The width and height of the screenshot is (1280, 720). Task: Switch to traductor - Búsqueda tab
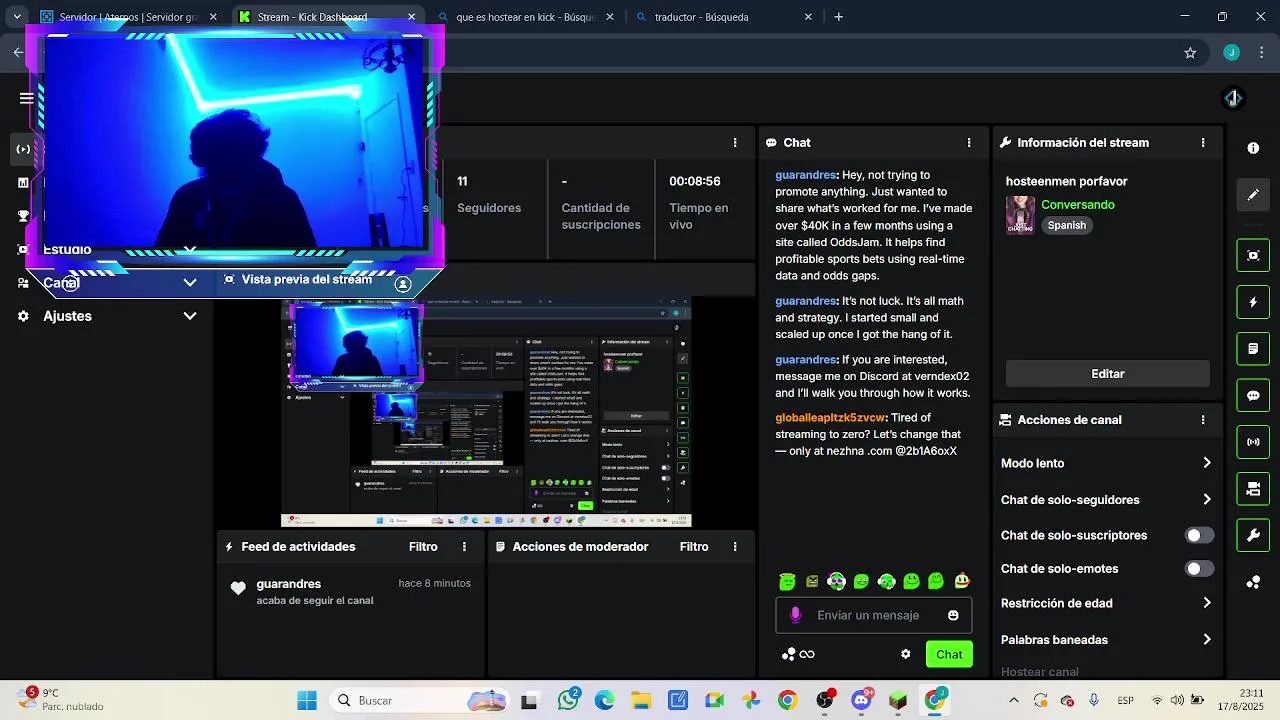tap(724, 17)
